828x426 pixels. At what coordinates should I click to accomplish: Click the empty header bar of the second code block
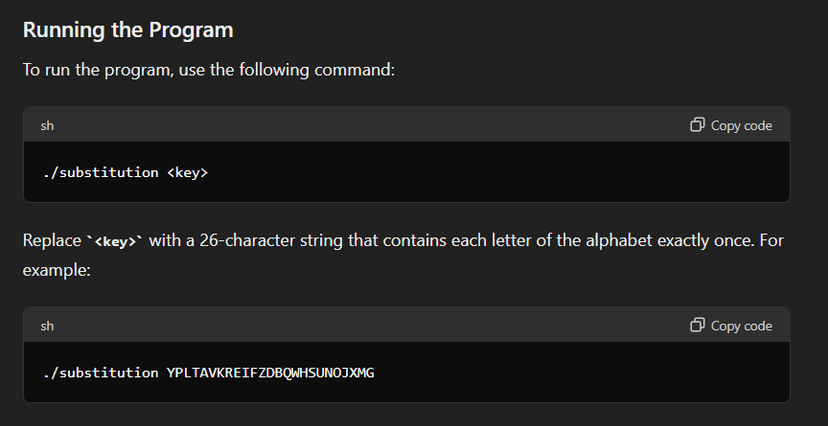[370, 325]
